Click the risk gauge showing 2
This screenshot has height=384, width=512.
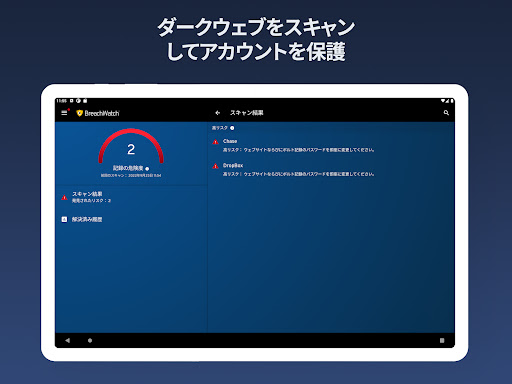click(x=131, y=147)
